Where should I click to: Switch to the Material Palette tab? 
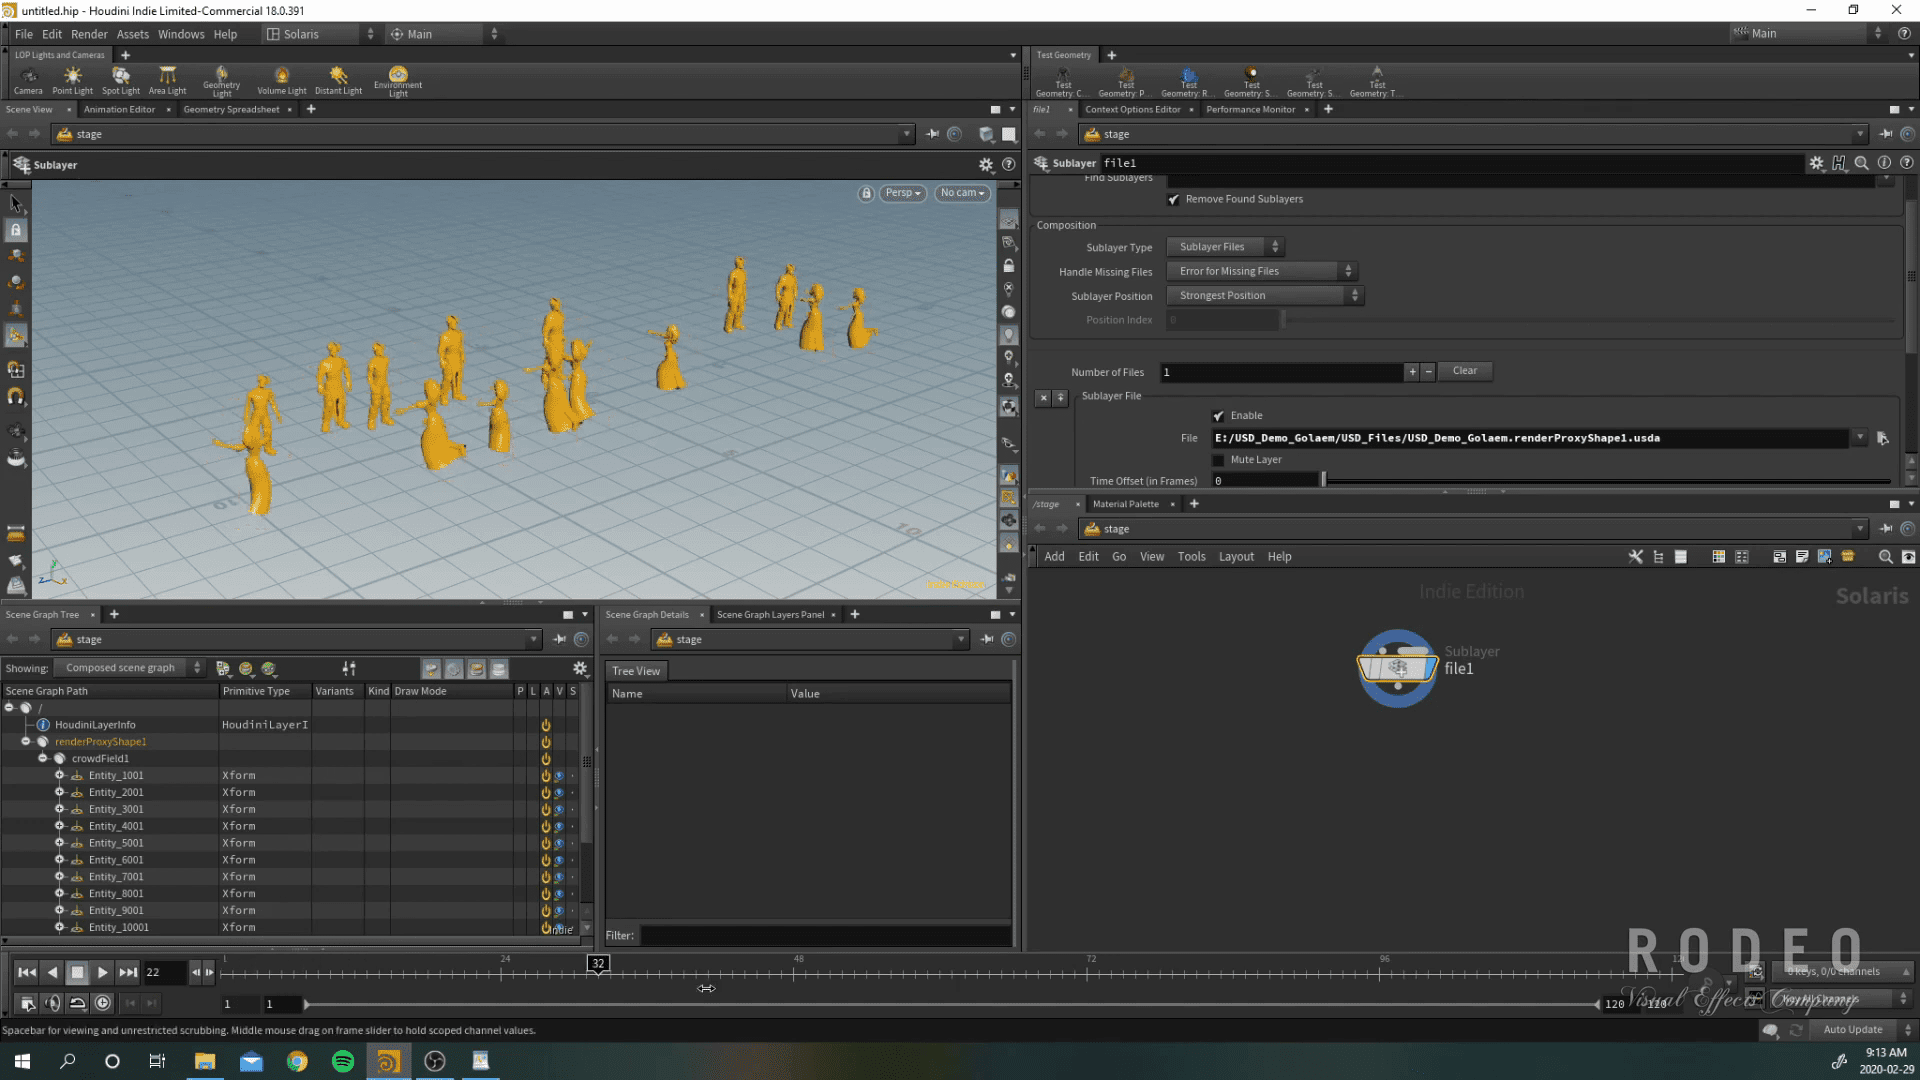click(x=1125, y=504)
